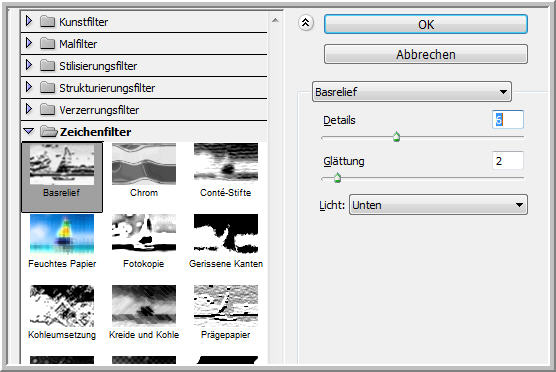Click the Malfilter category label

click(x=78, y=44)
